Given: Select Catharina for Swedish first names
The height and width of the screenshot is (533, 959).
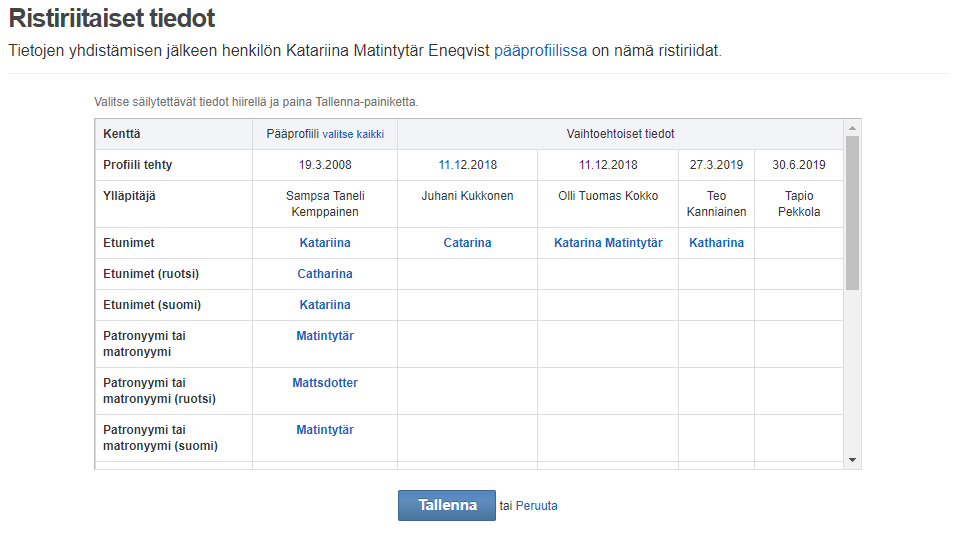Looking at the screenshot, I should pos(325,274).
